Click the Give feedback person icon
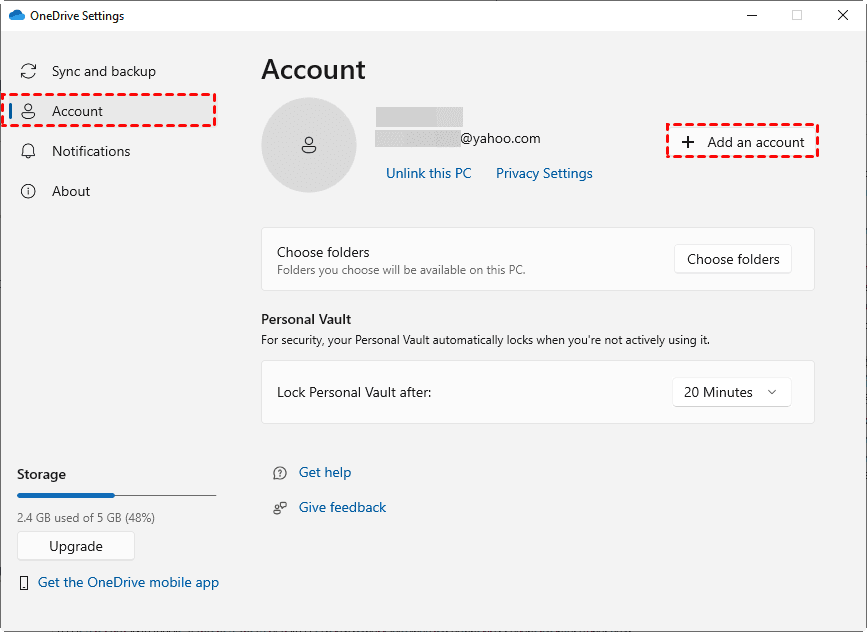 point(280,508)
